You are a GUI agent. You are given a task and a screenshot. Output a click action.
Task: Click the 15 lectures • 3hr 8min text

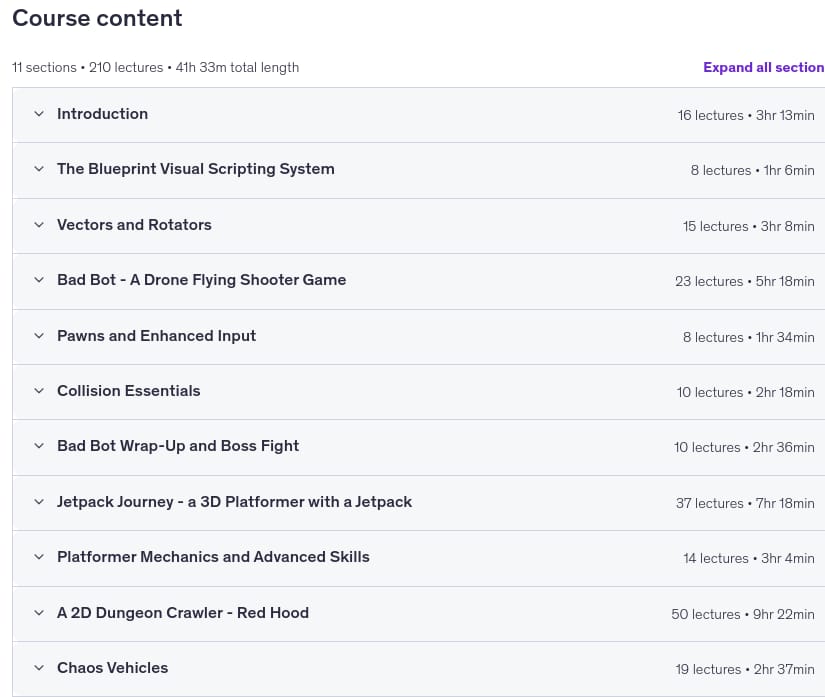tap(749, 226)
